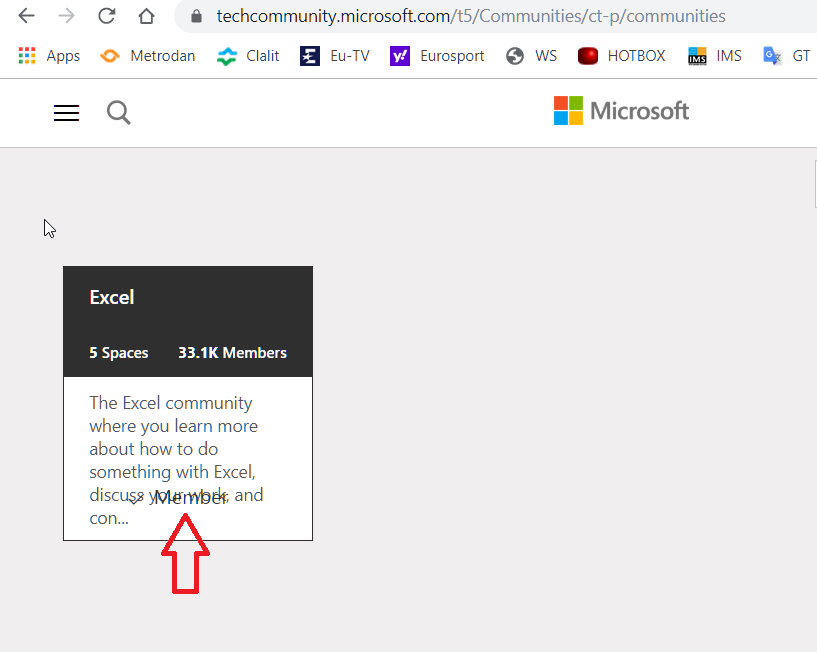This screenshot has width=817, height=652.
Task: Open the browser home page icon
Action: tap(146, 15)
